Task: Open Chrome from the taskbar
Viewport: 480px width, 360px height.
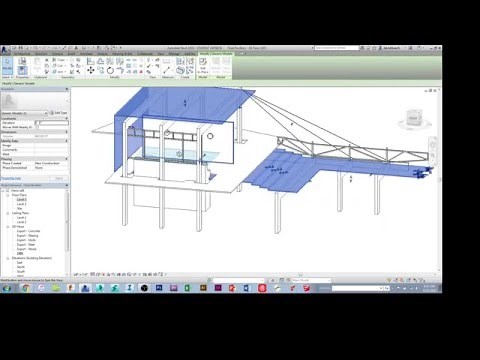Action: 25,288
